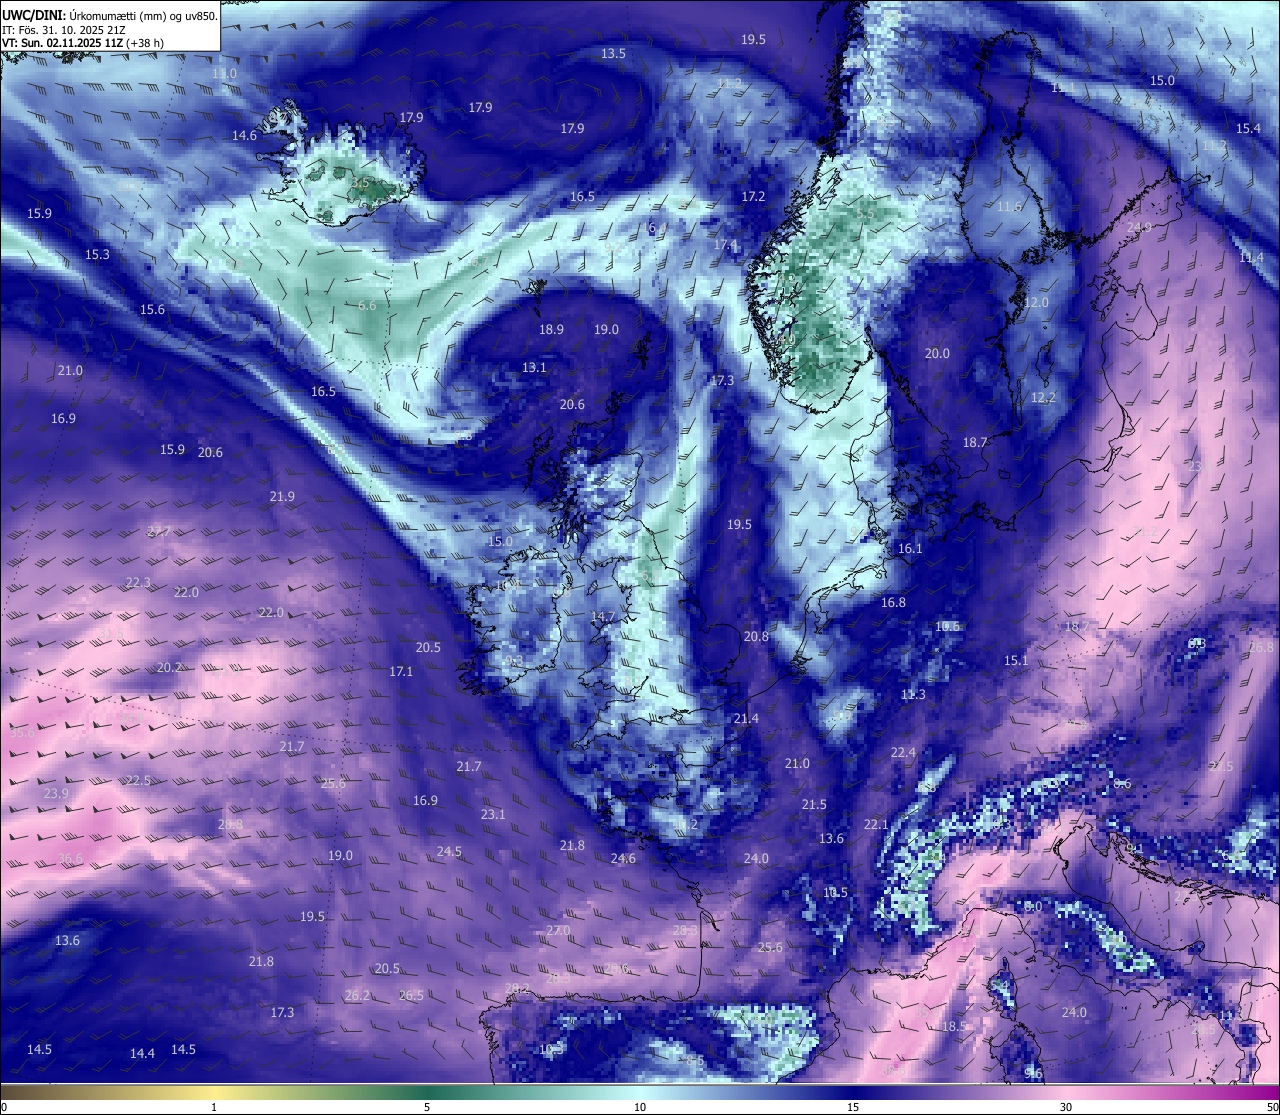
Task: Click the map value '13.5'
Action: [x=613, y=53]
